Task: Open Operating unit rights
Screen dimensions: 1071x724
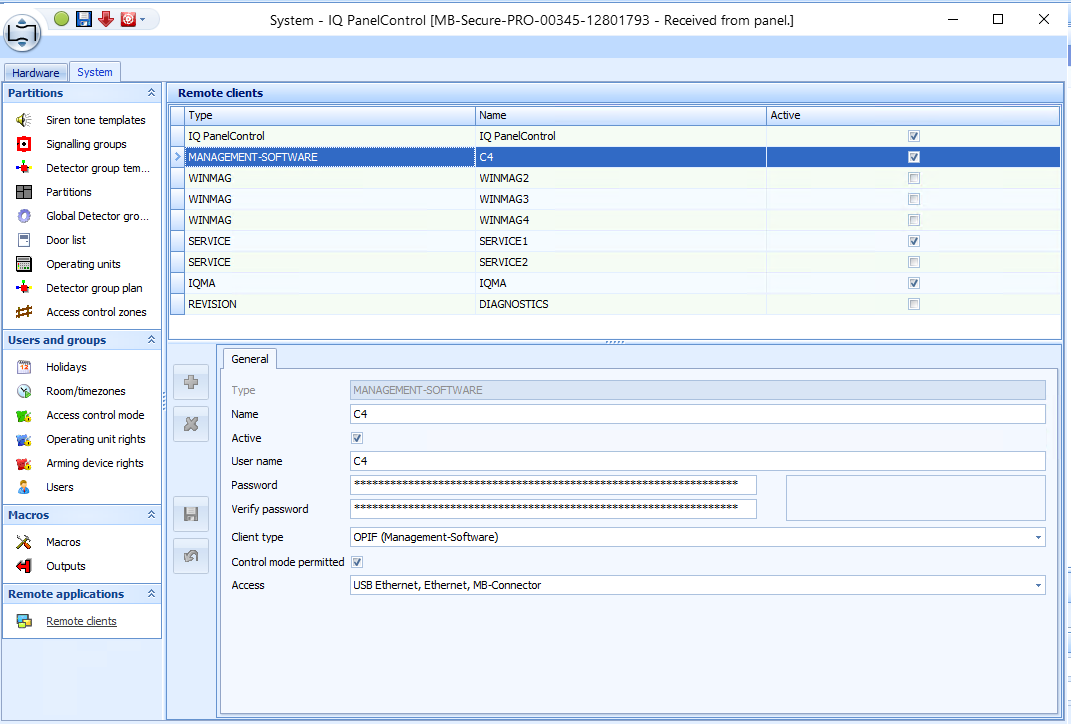Action: coord(96,439)
